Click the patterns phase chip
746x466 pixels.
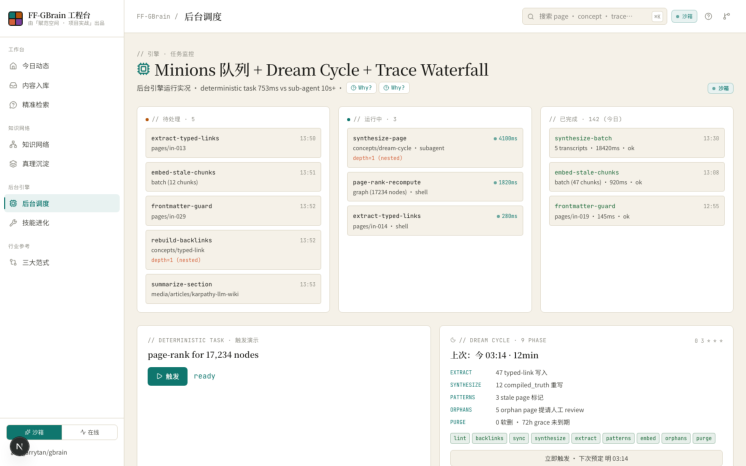point(618,438)
